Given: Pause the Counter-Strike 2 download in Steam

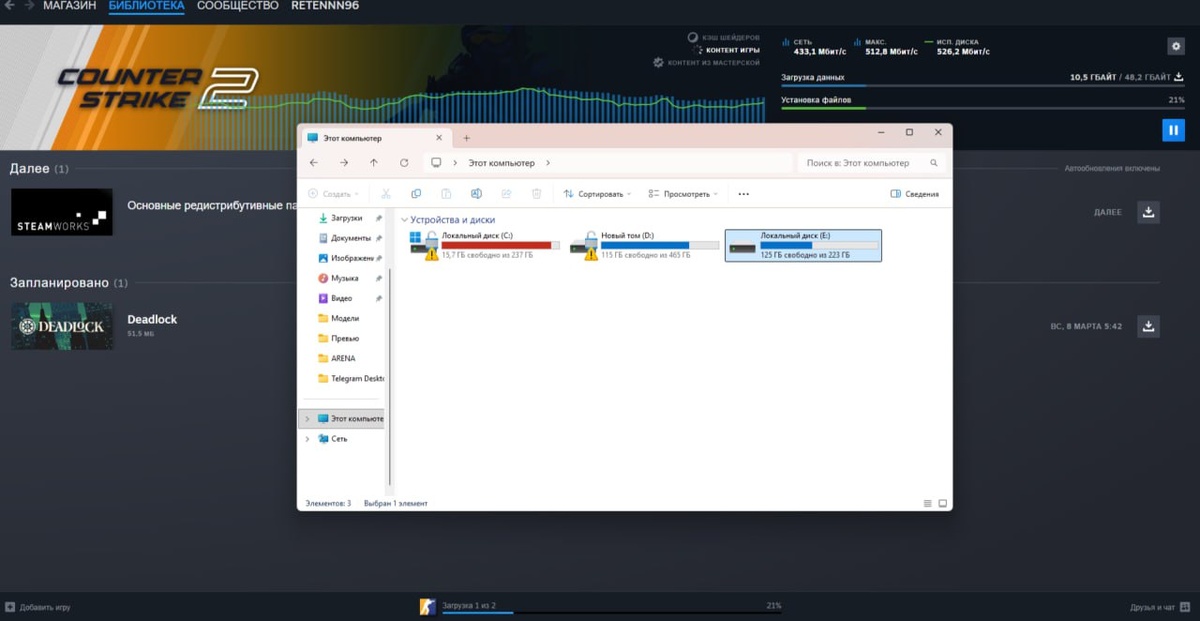Looking at the screenshot, I should point(1172,130).
